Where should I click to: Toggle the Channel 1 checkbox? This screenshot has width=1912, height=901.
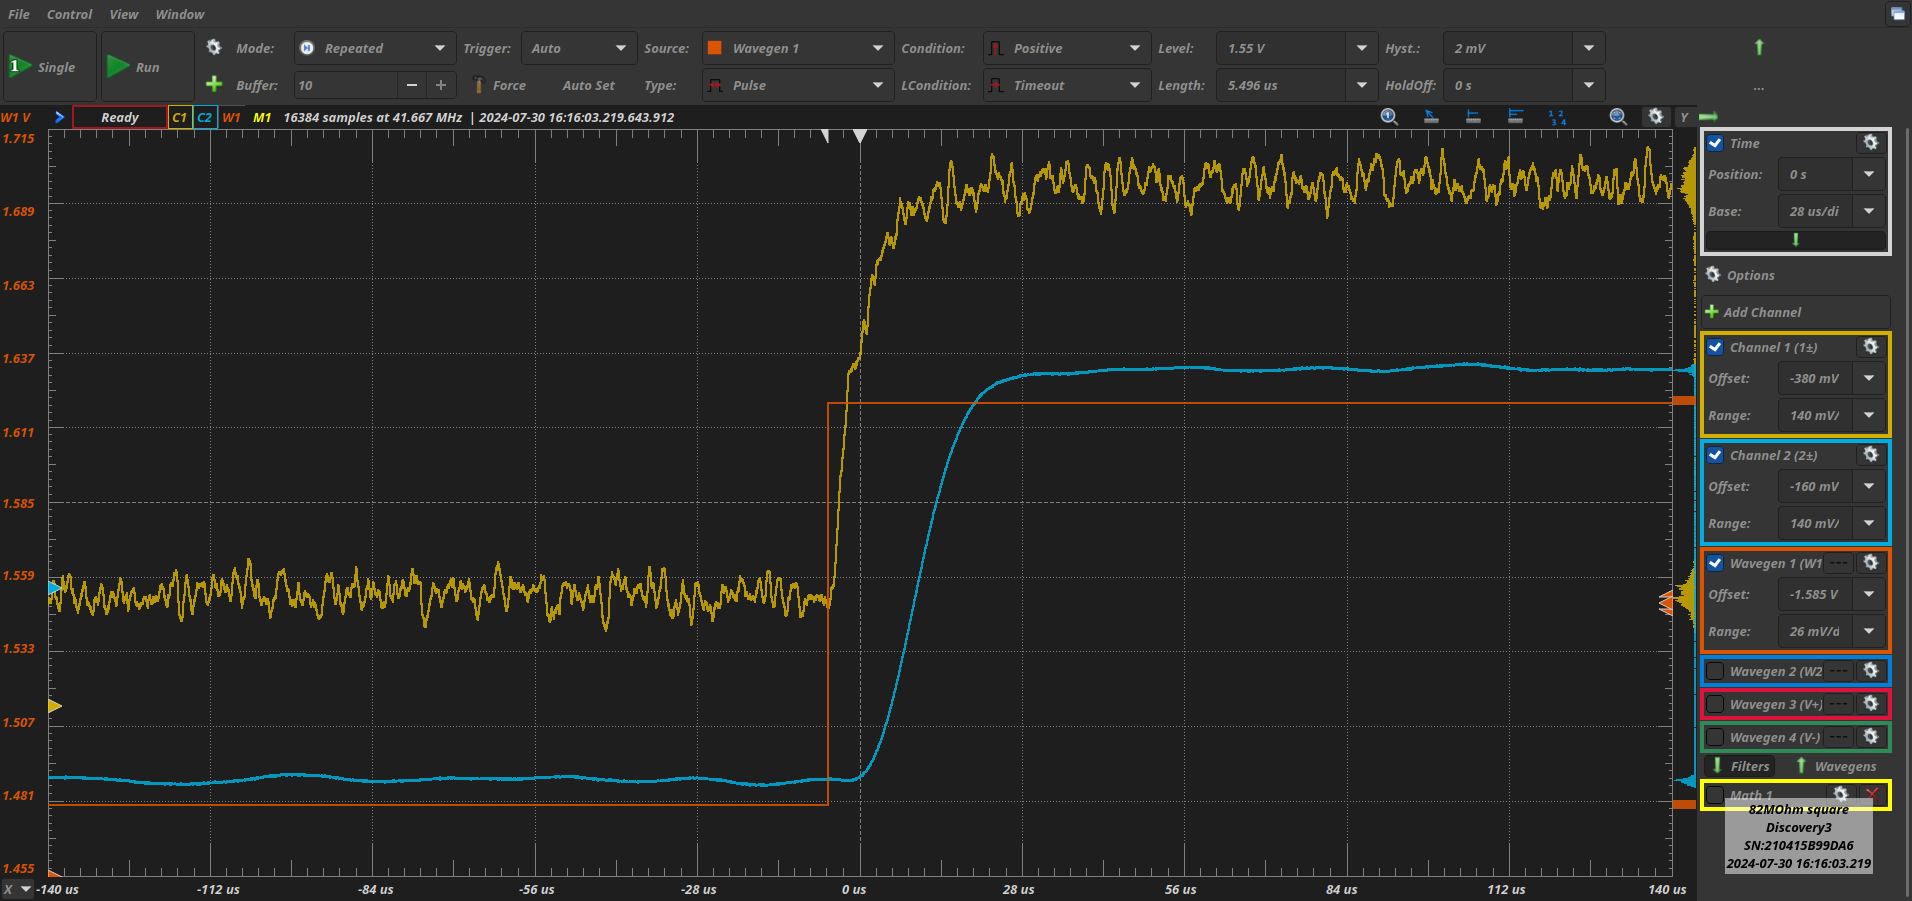tap(1716, 347)
